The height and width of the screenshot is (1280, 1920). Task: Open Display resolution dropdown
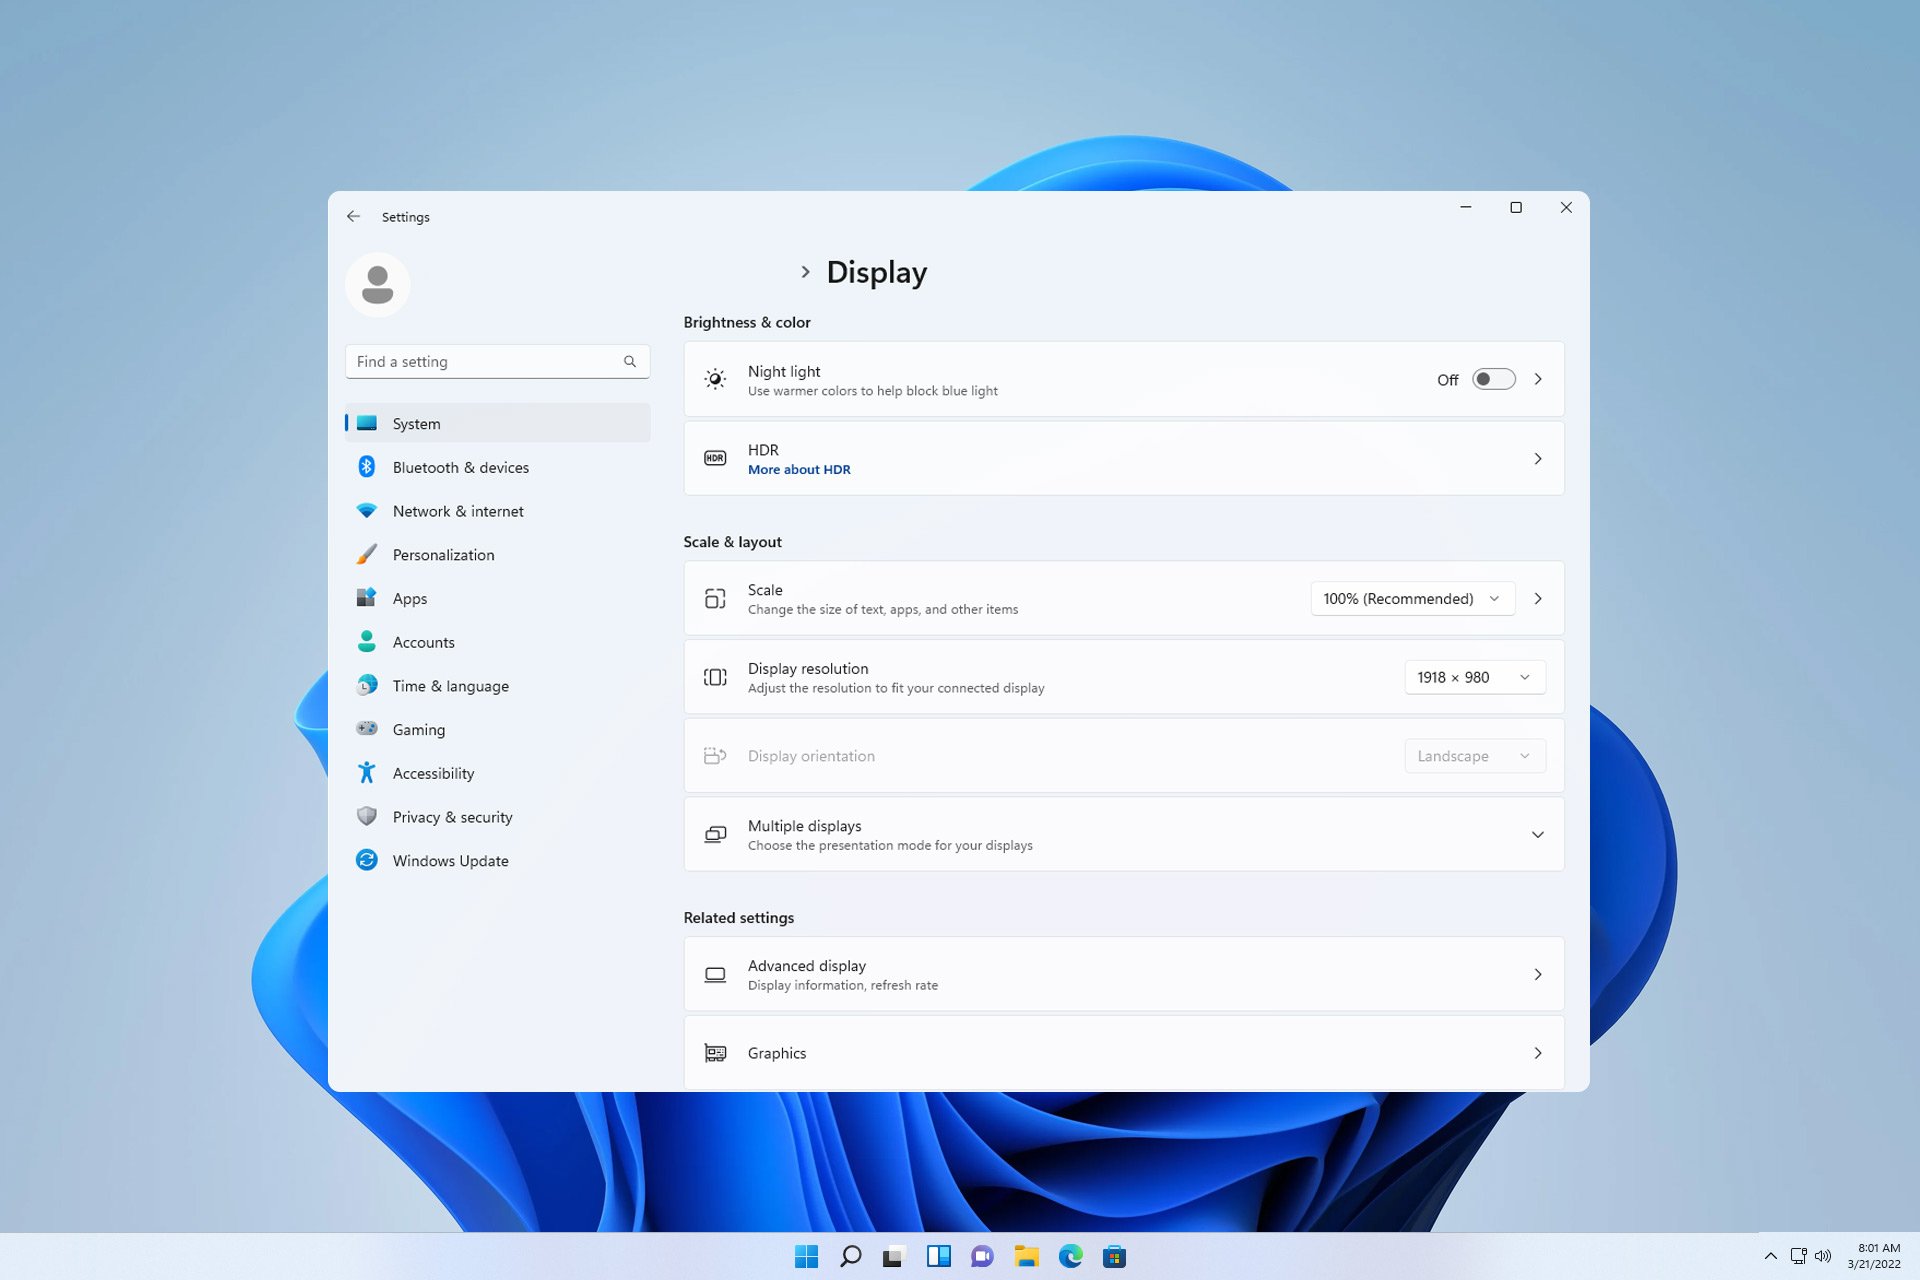(x=1473, y=676)
